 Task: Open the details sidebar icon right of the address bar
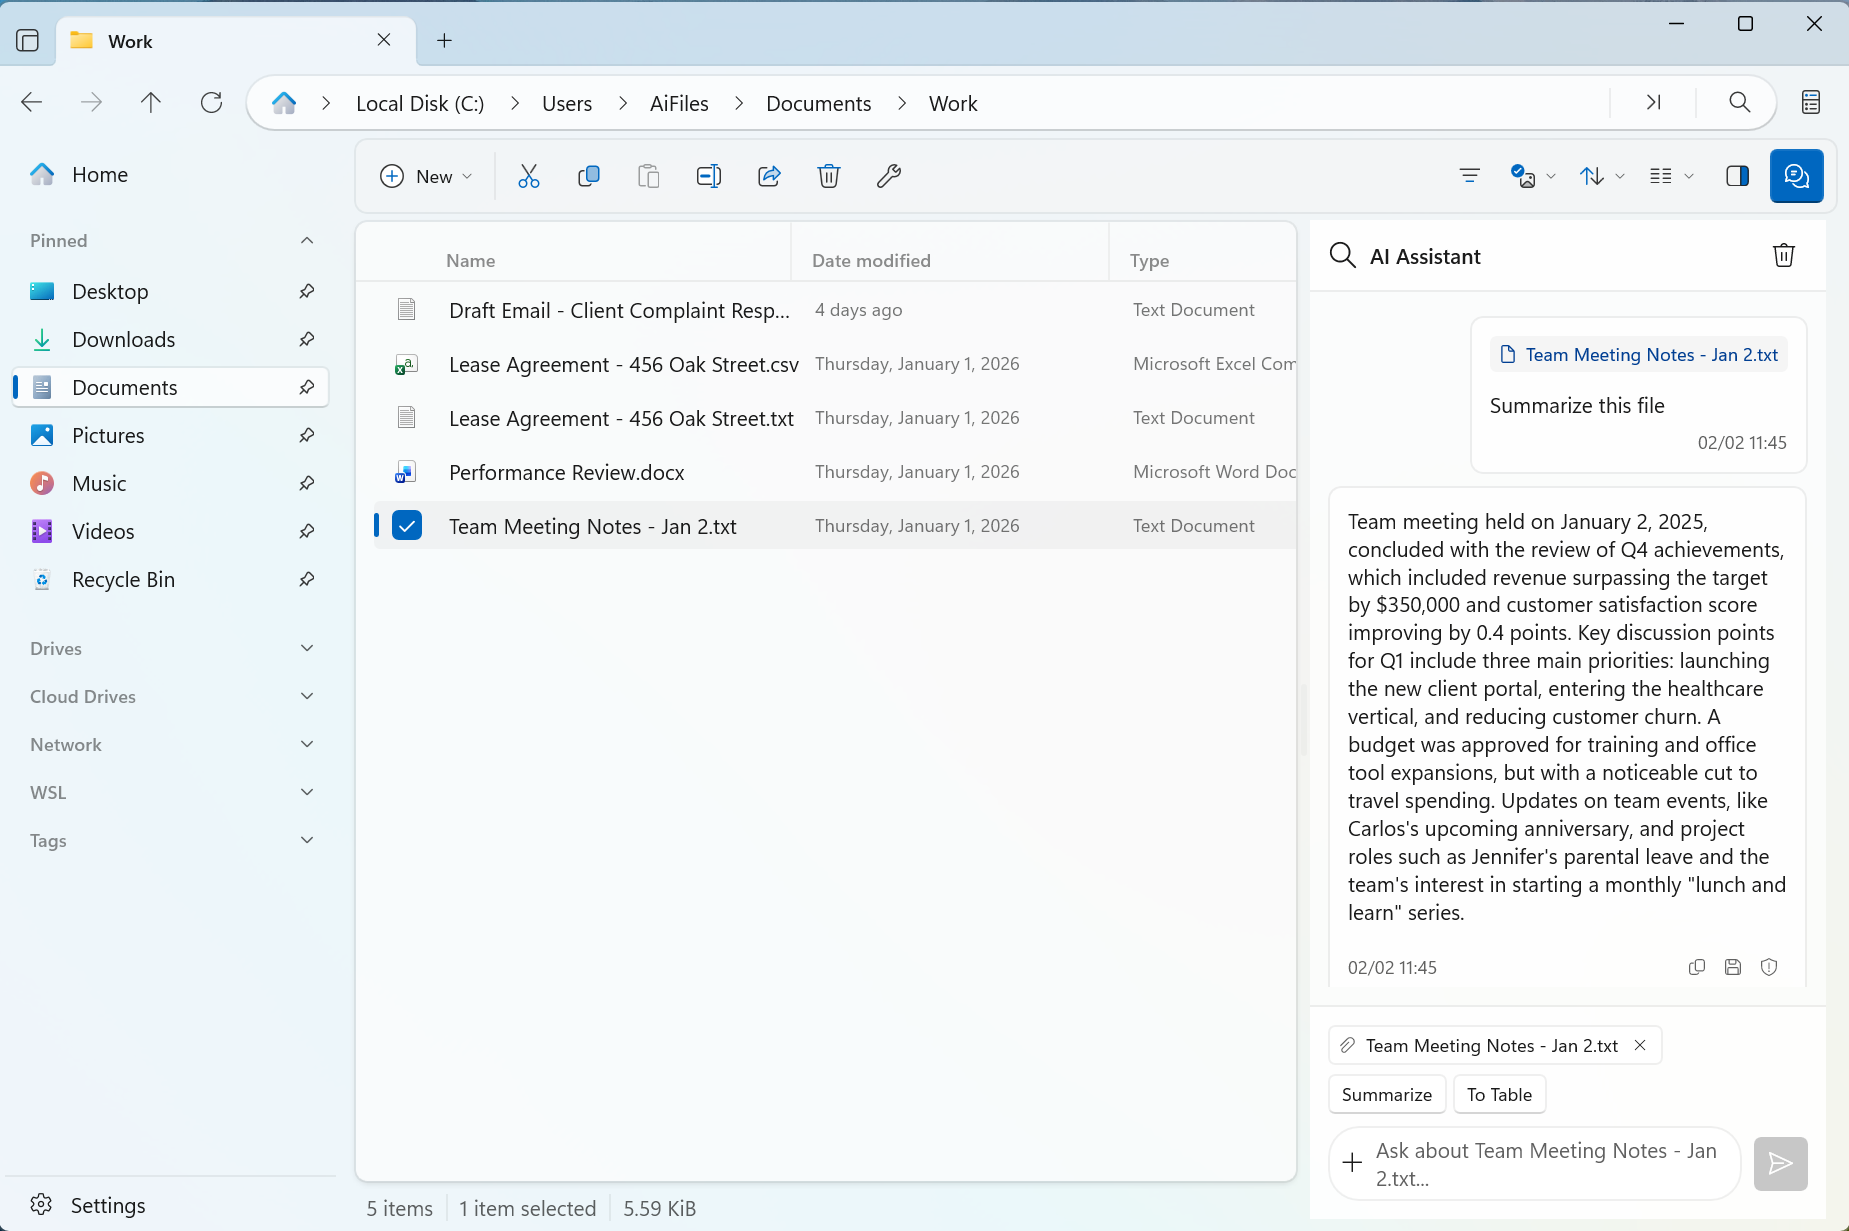(x=1811, y=102)
